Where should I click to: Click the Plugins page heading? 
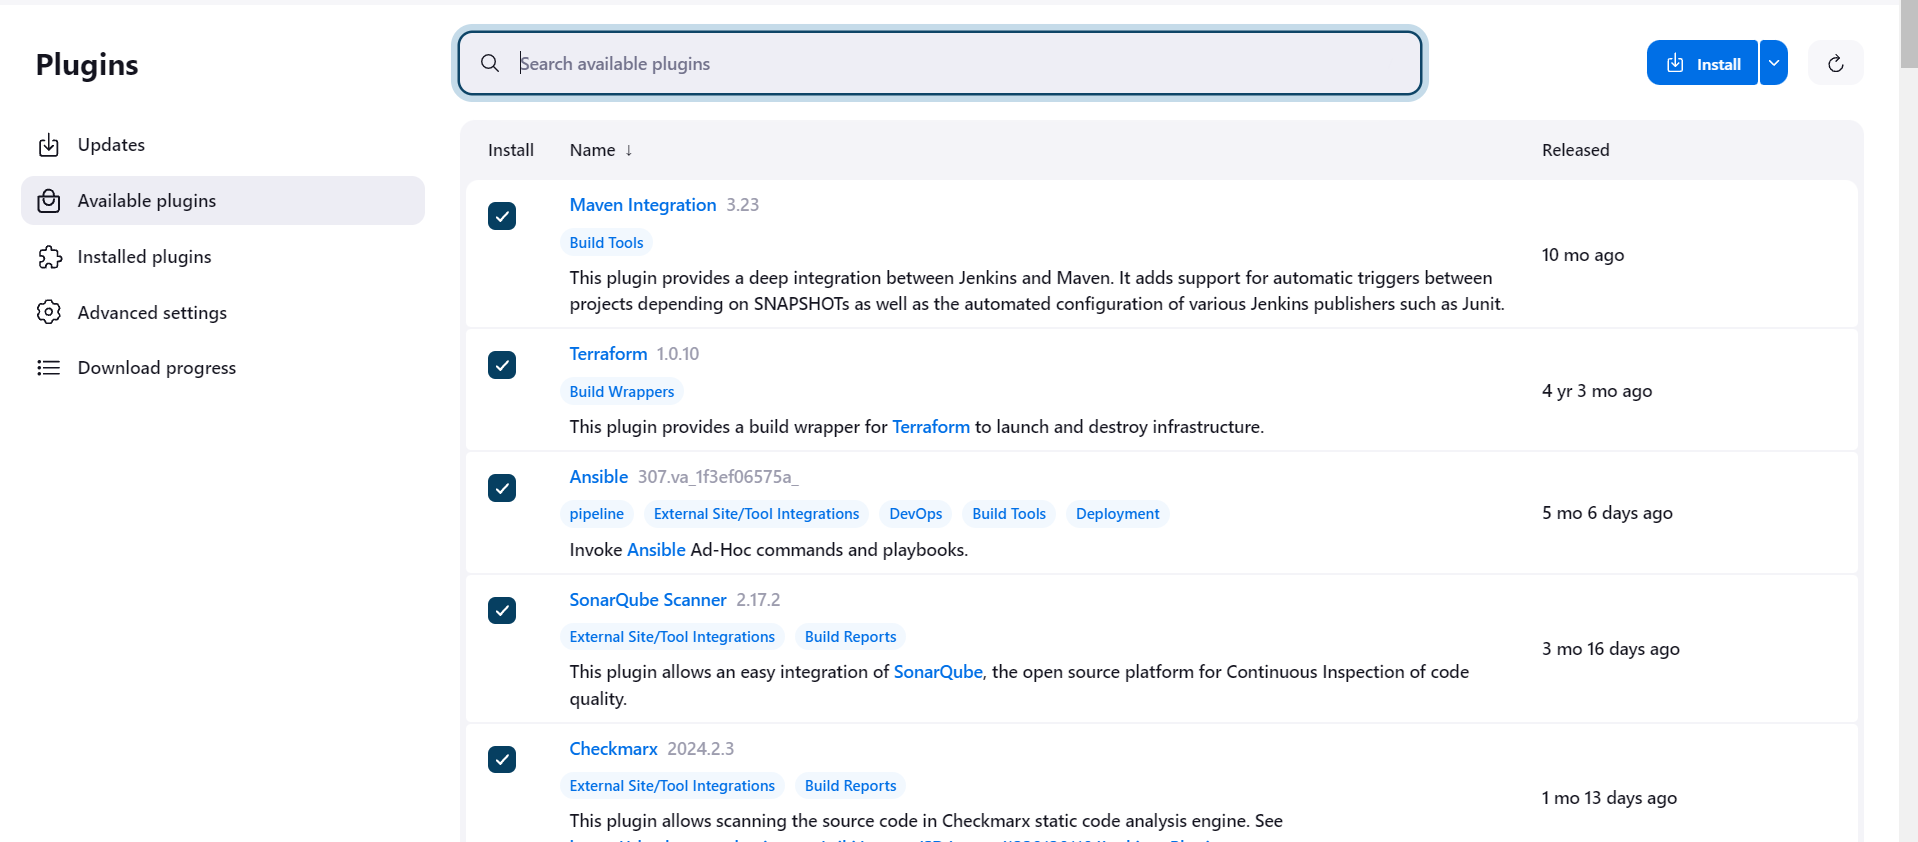click(x=87, y=64)
